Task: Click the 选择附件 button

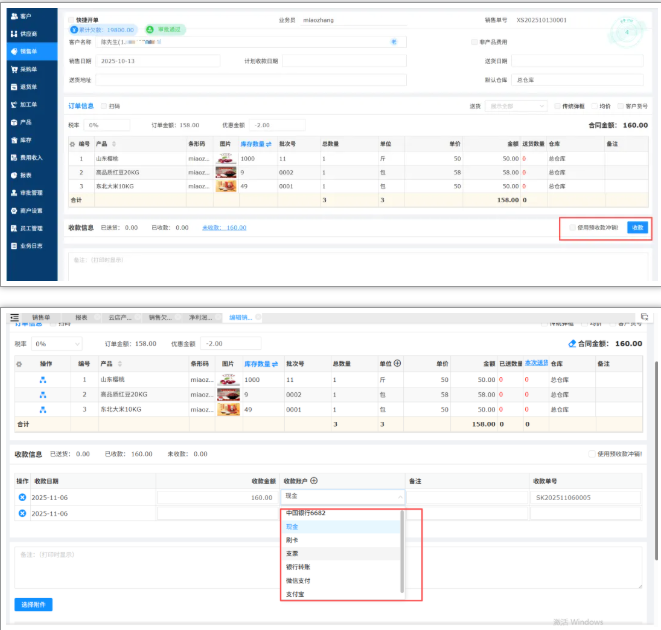Action: 34,605
